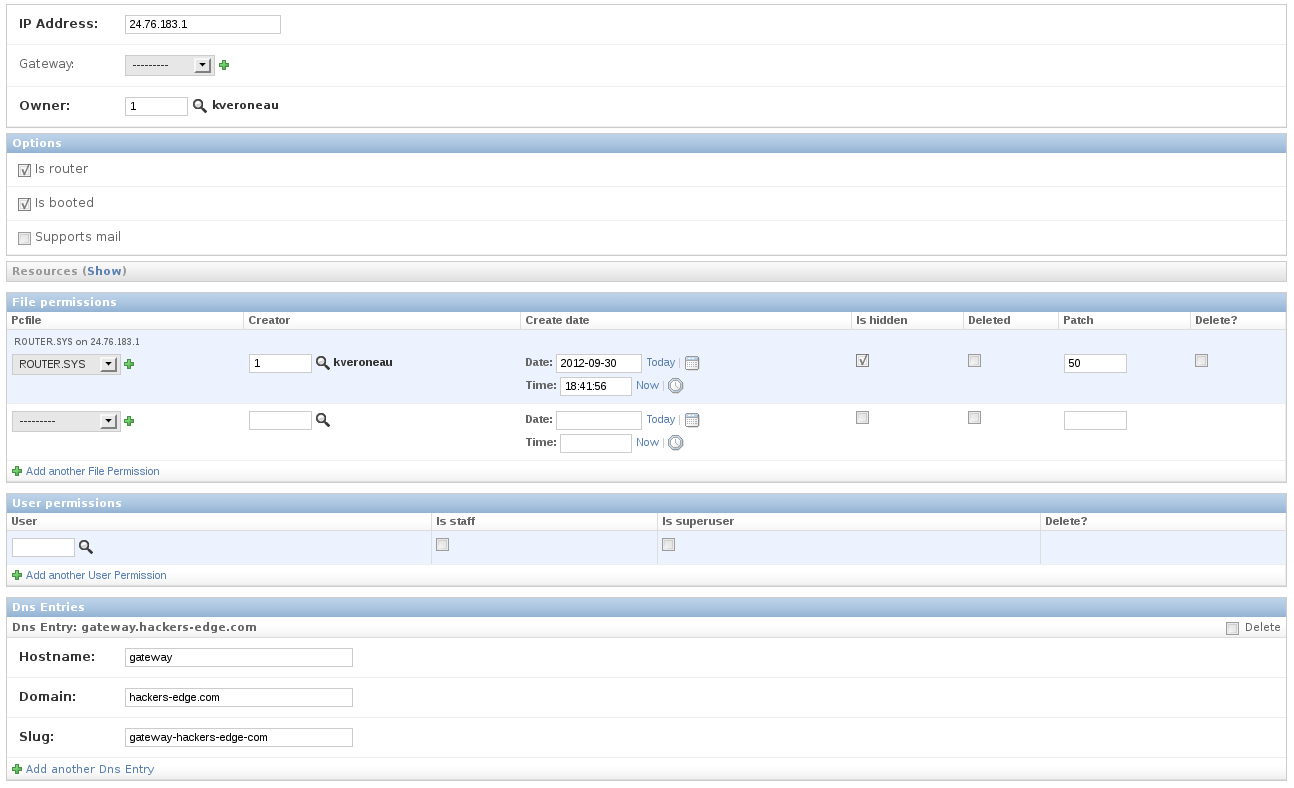Toggle the Is router checkbox
Viewport: 1294px width, 788px height.
[x=24, y=170]
